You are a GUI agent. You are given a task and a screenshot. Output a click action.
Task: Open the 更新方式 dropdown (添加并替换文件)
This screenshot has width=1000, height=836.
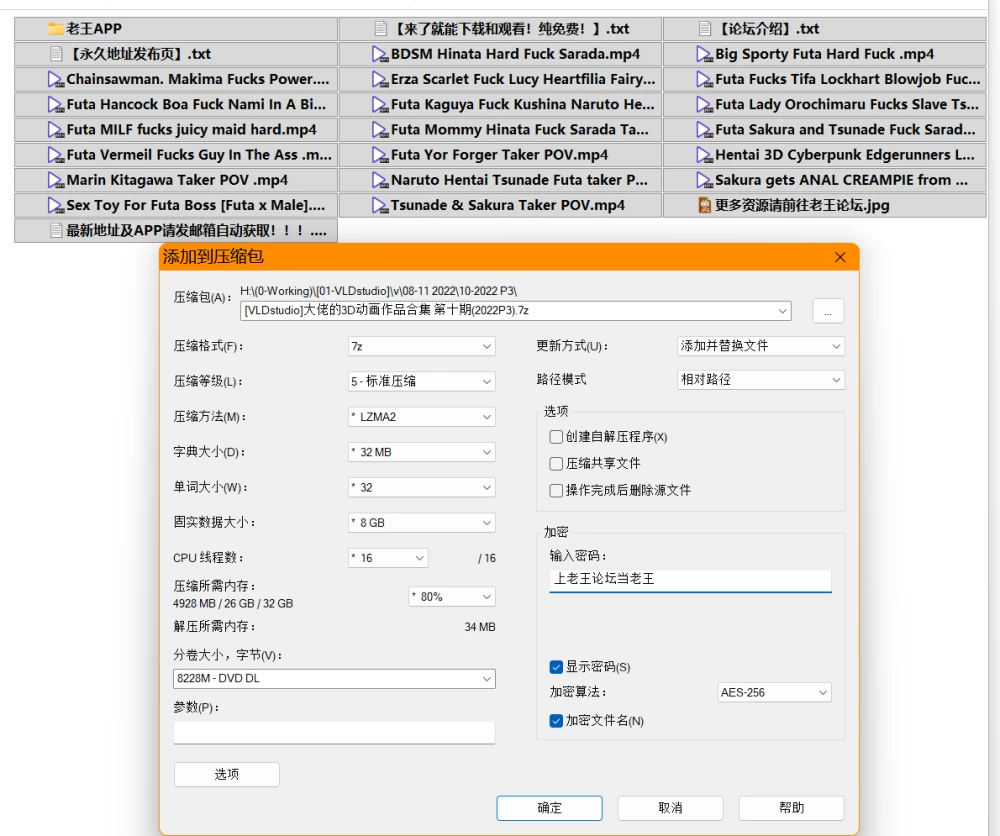(760, 346)
